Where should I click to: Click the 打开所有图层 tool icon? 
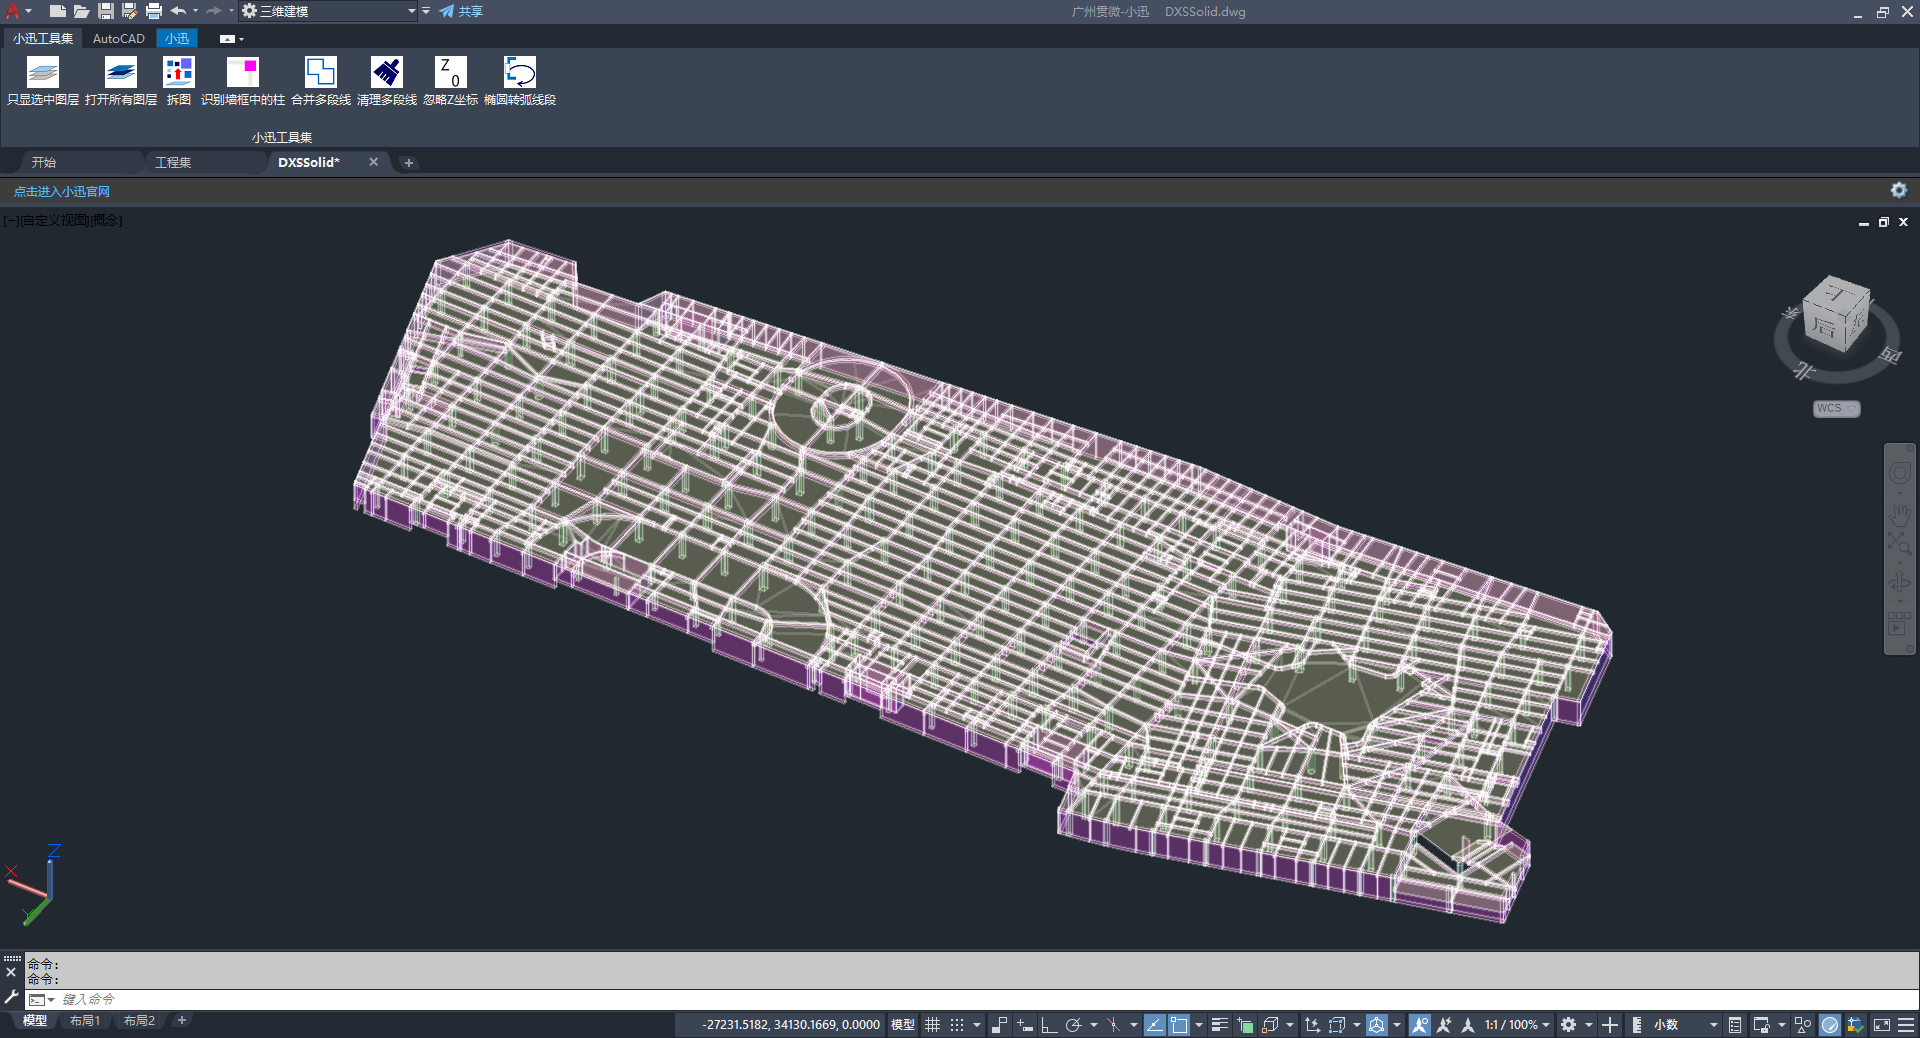pos(121,72)
